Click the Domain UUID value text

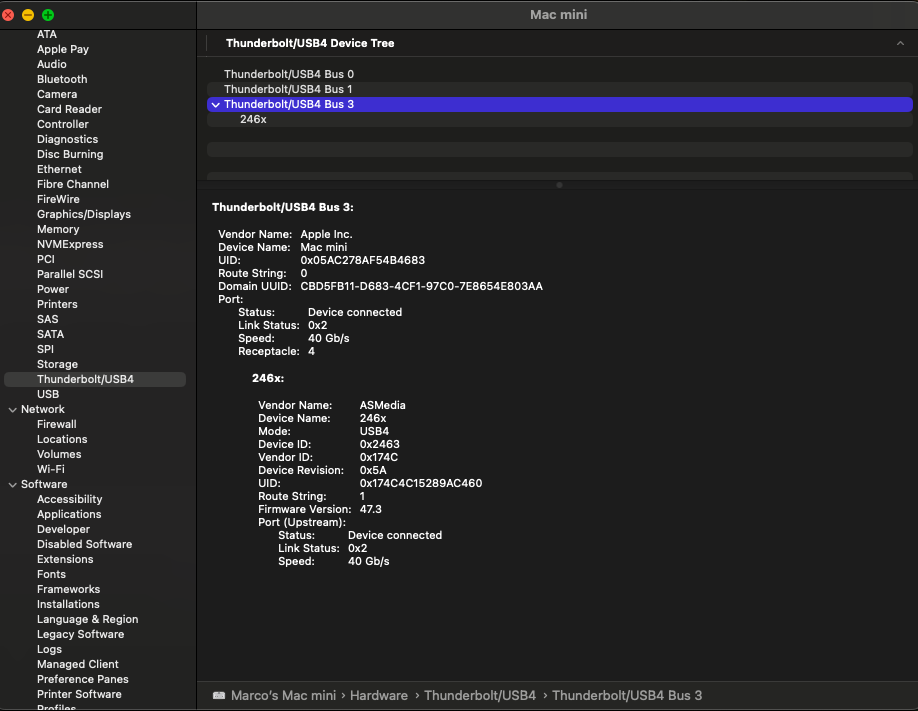pyautogui.click(x=422, y=286)
